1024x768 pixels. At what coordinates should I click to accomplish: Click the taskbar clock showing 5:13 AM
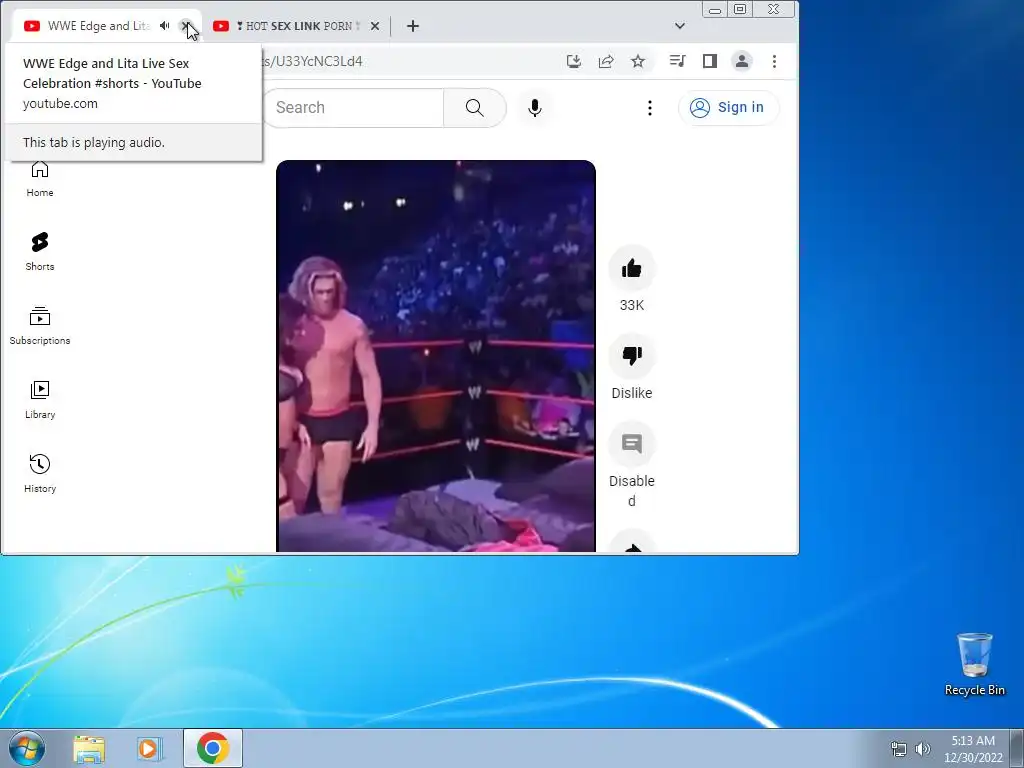click(x=973, y=748)
